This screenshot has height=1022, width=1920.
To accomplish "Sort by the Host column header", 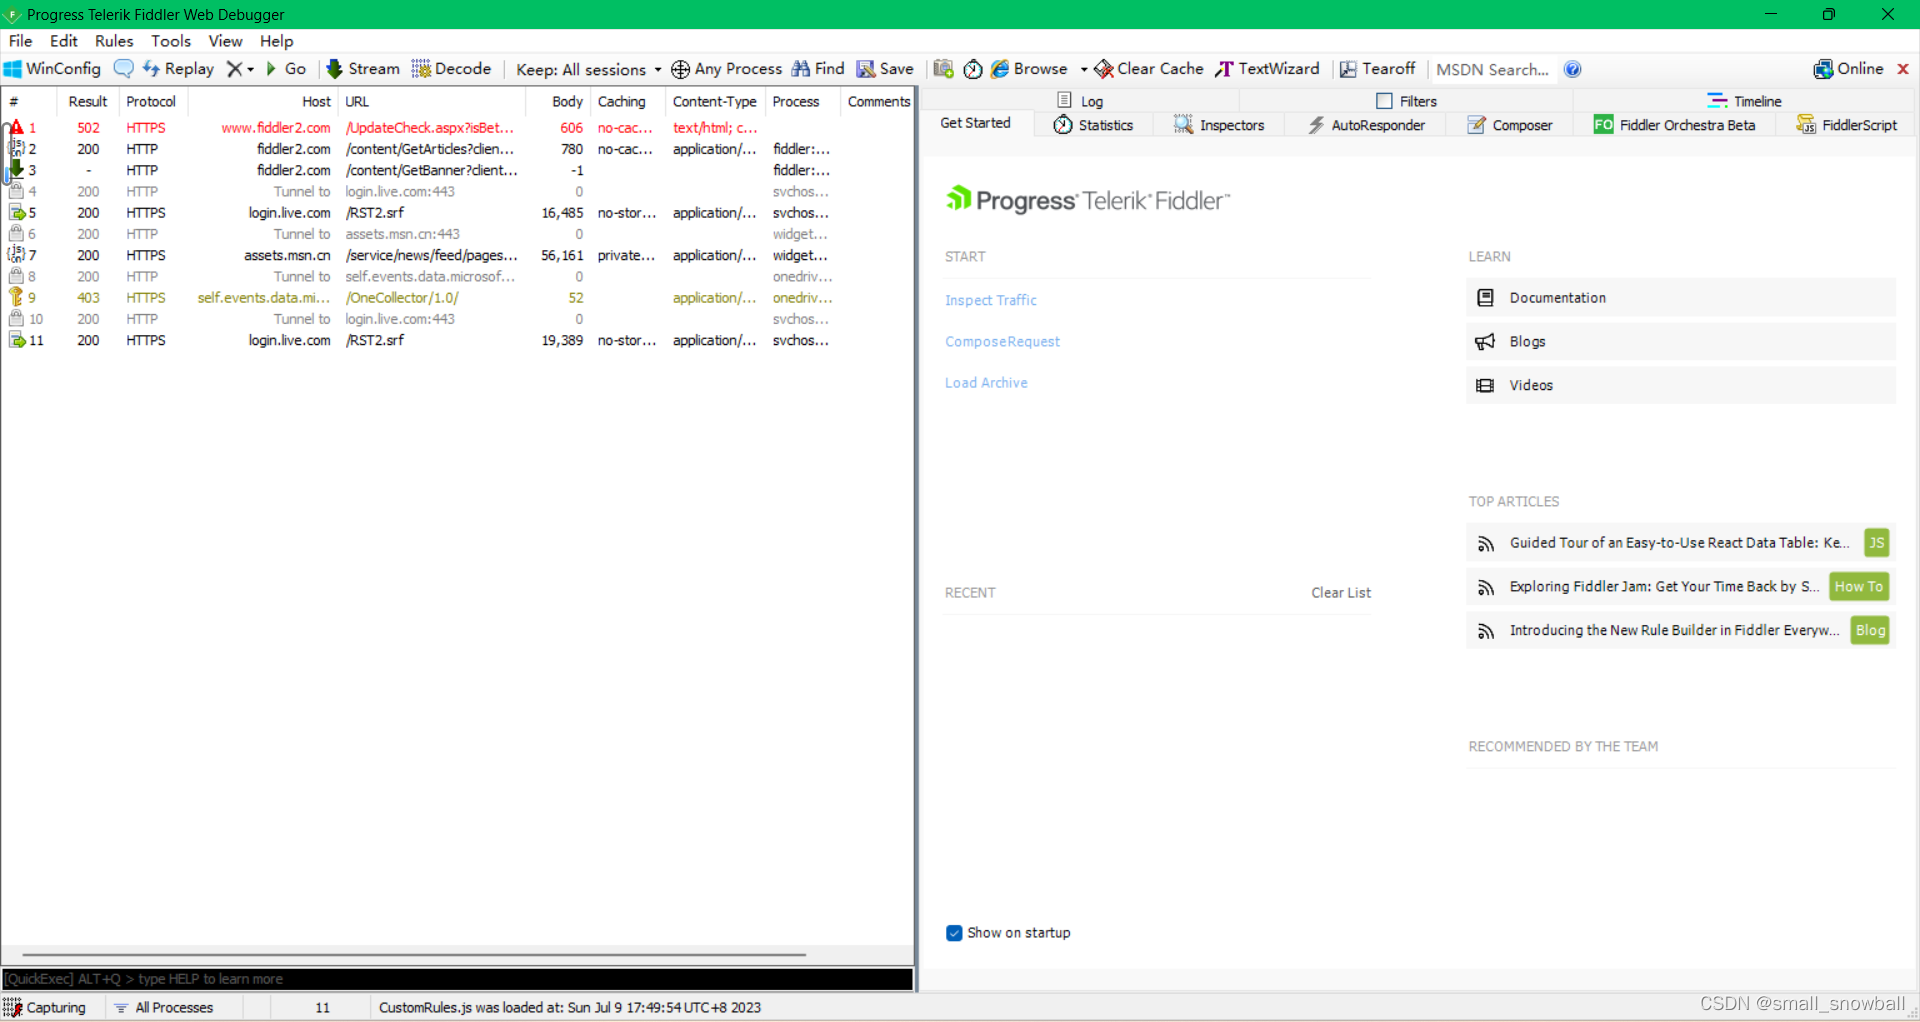I will pos(262,102).
